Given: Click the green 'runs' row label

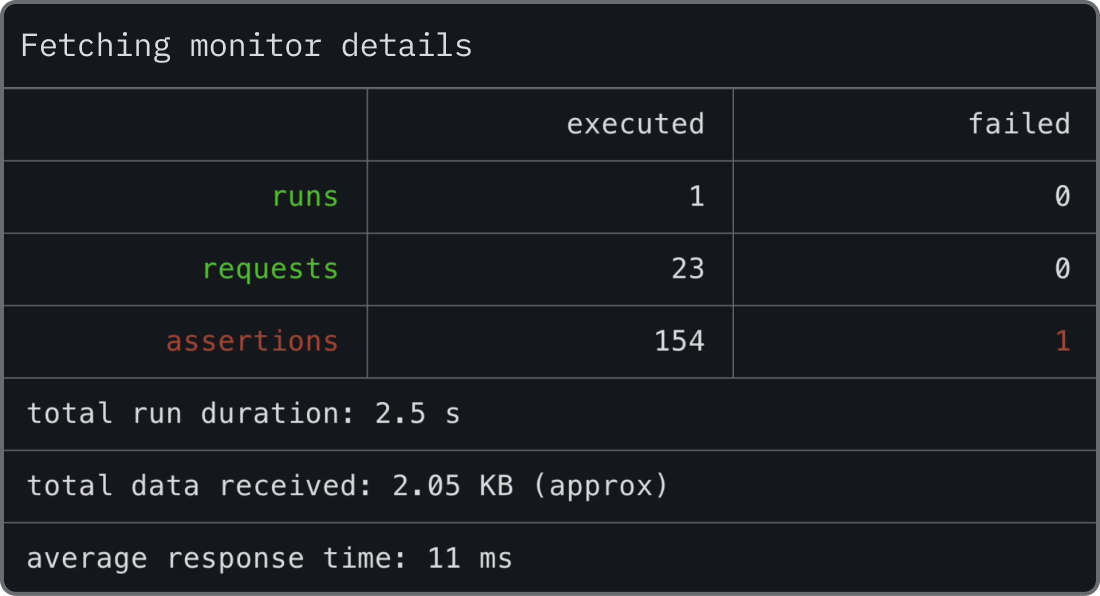Looking at the screenshot, I should (305, 197).
